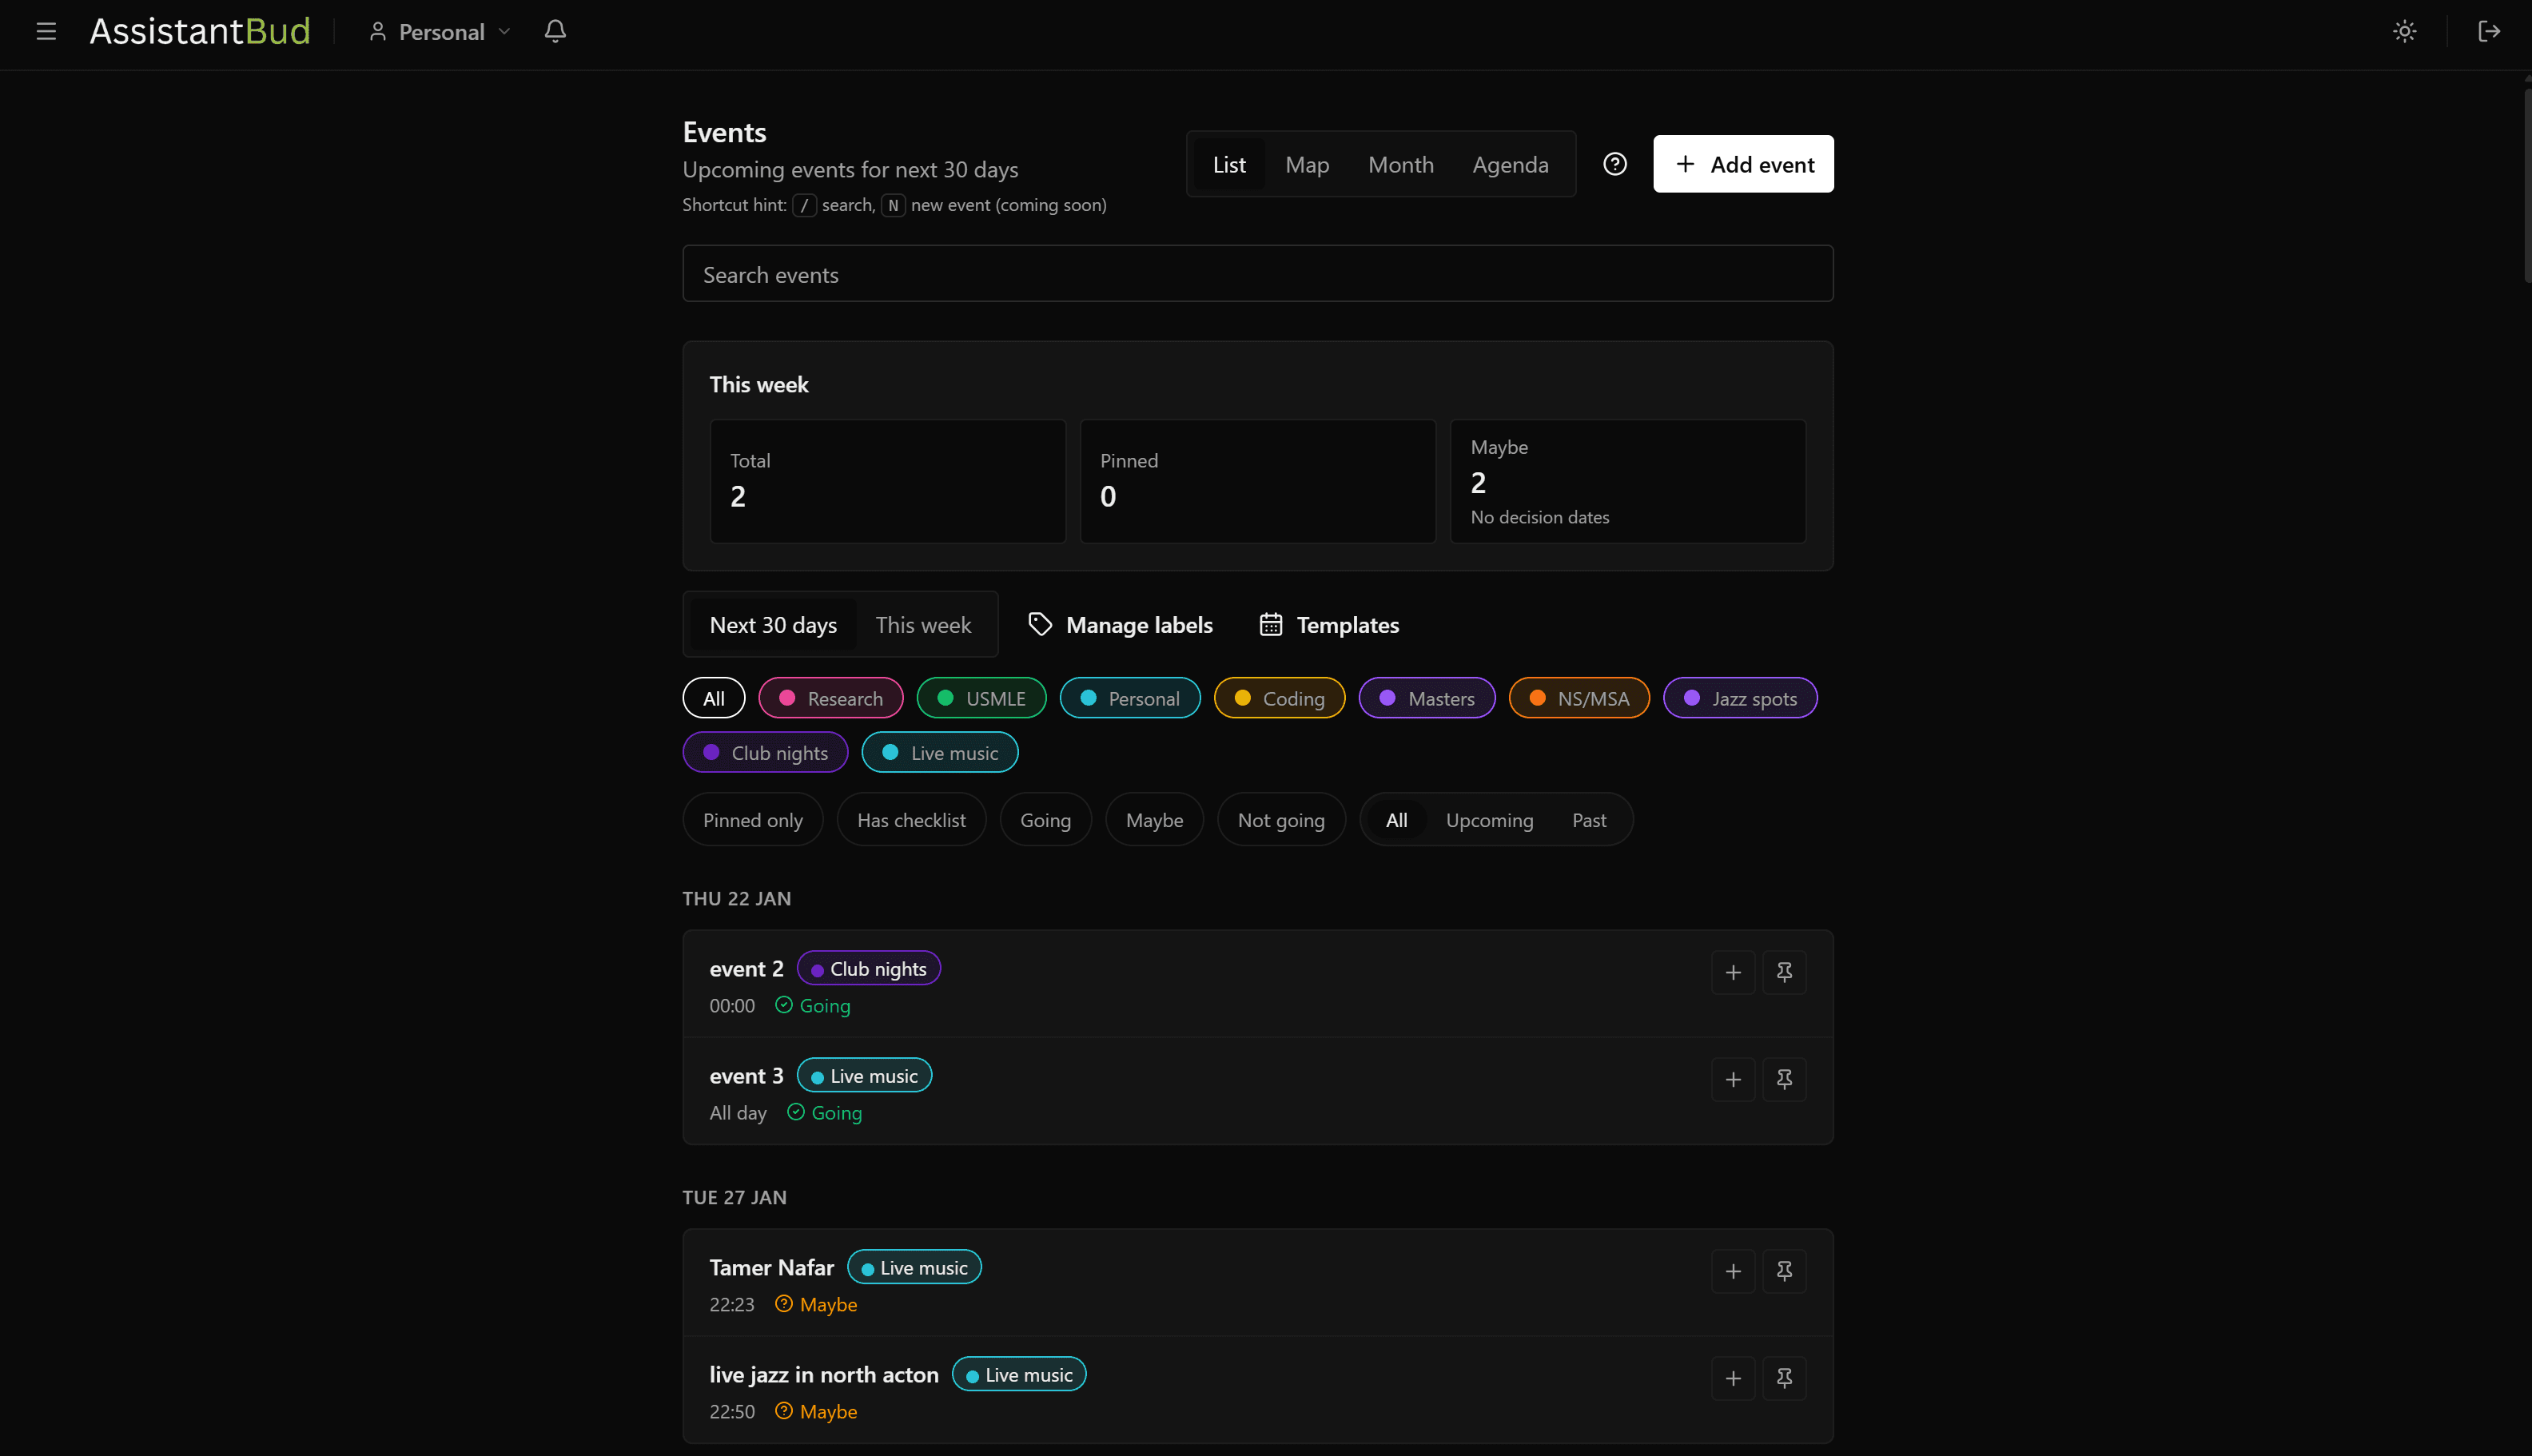Click plus icon on event 3 row

pyautogui.click(x=1733, y=1079)
